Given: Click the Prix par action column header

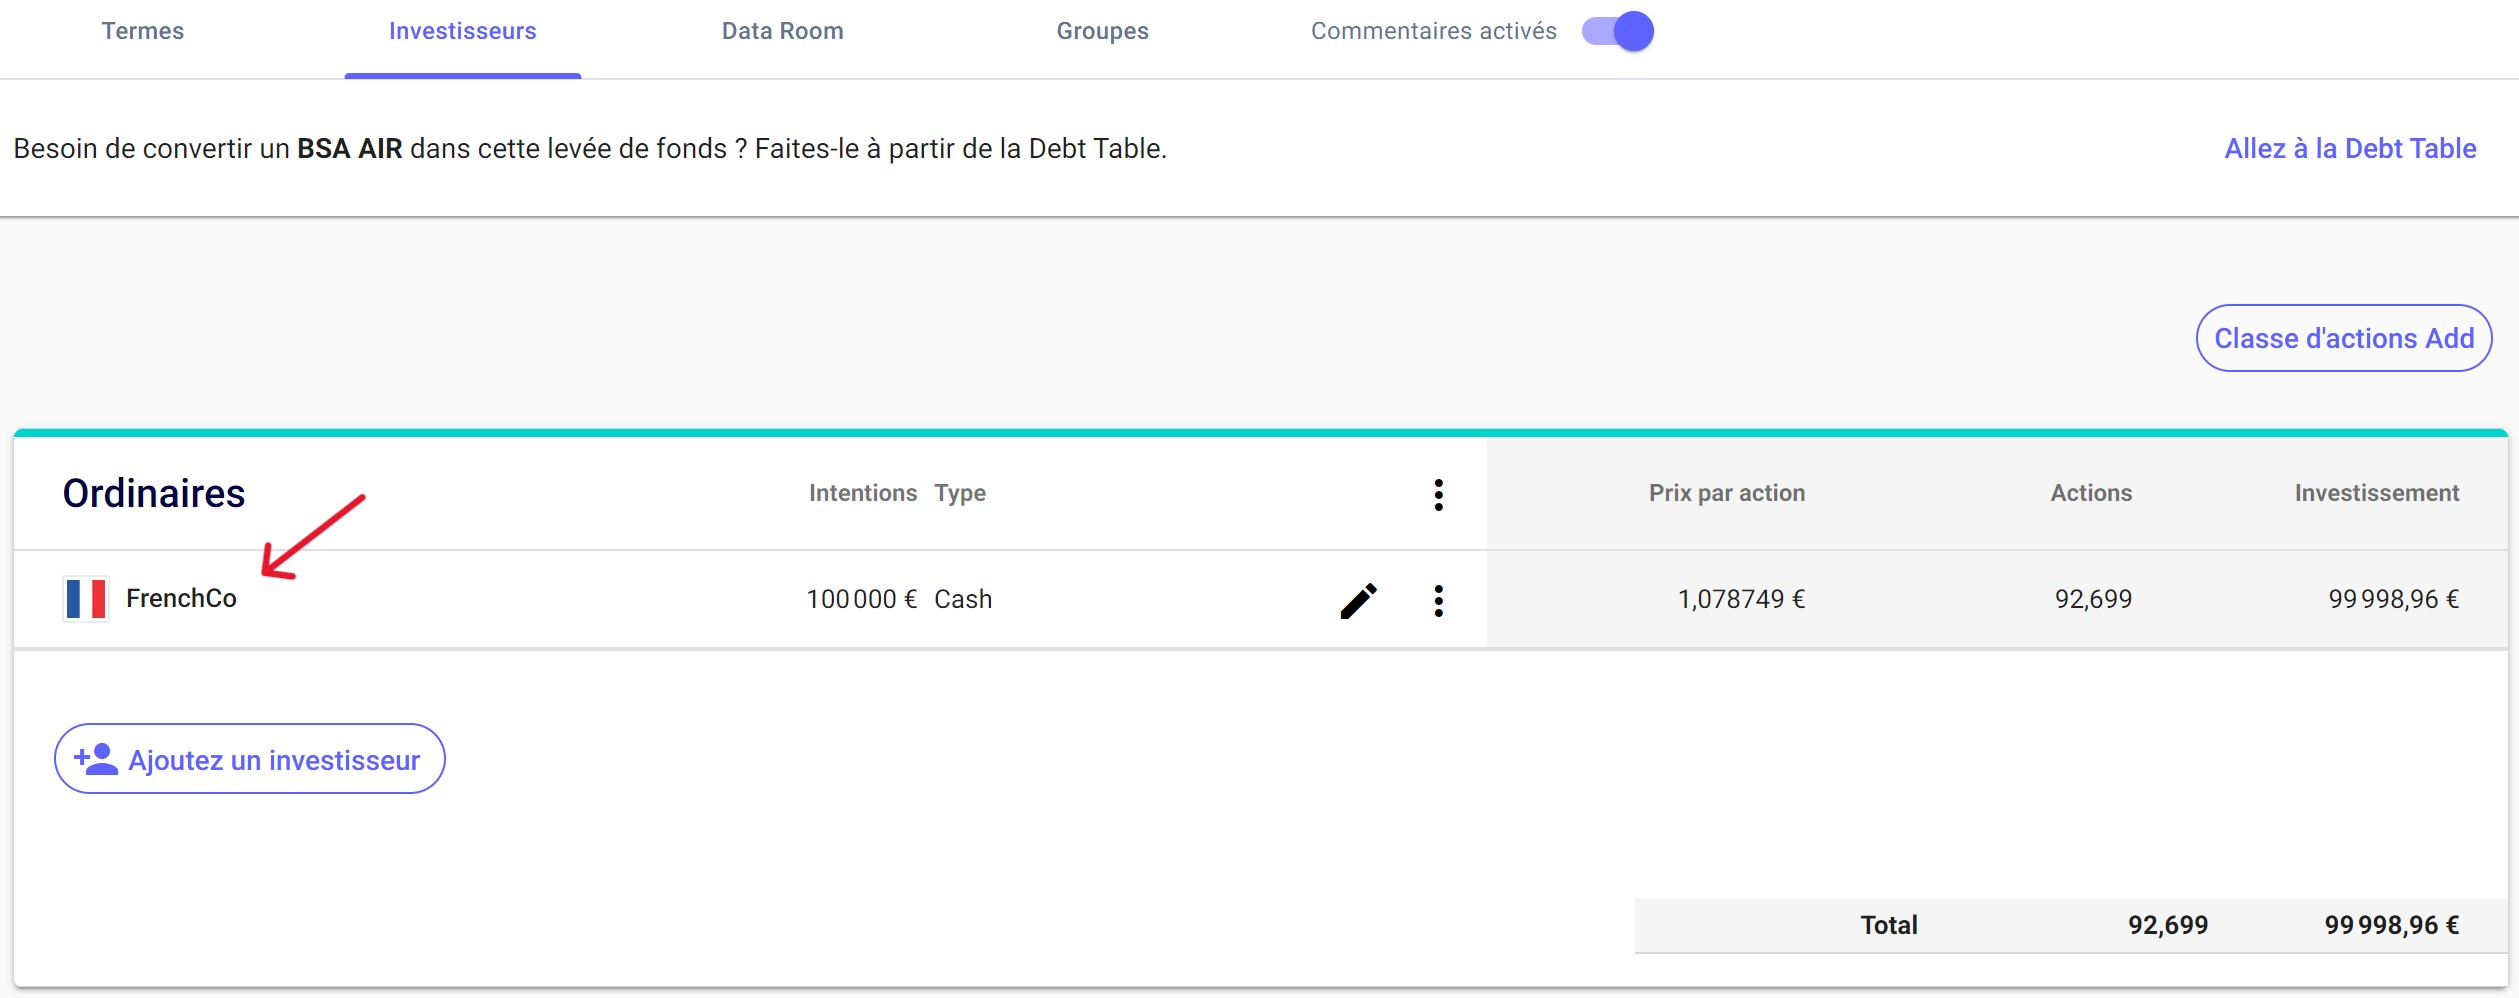Looking at the screenshot, I should [1726, 493].
